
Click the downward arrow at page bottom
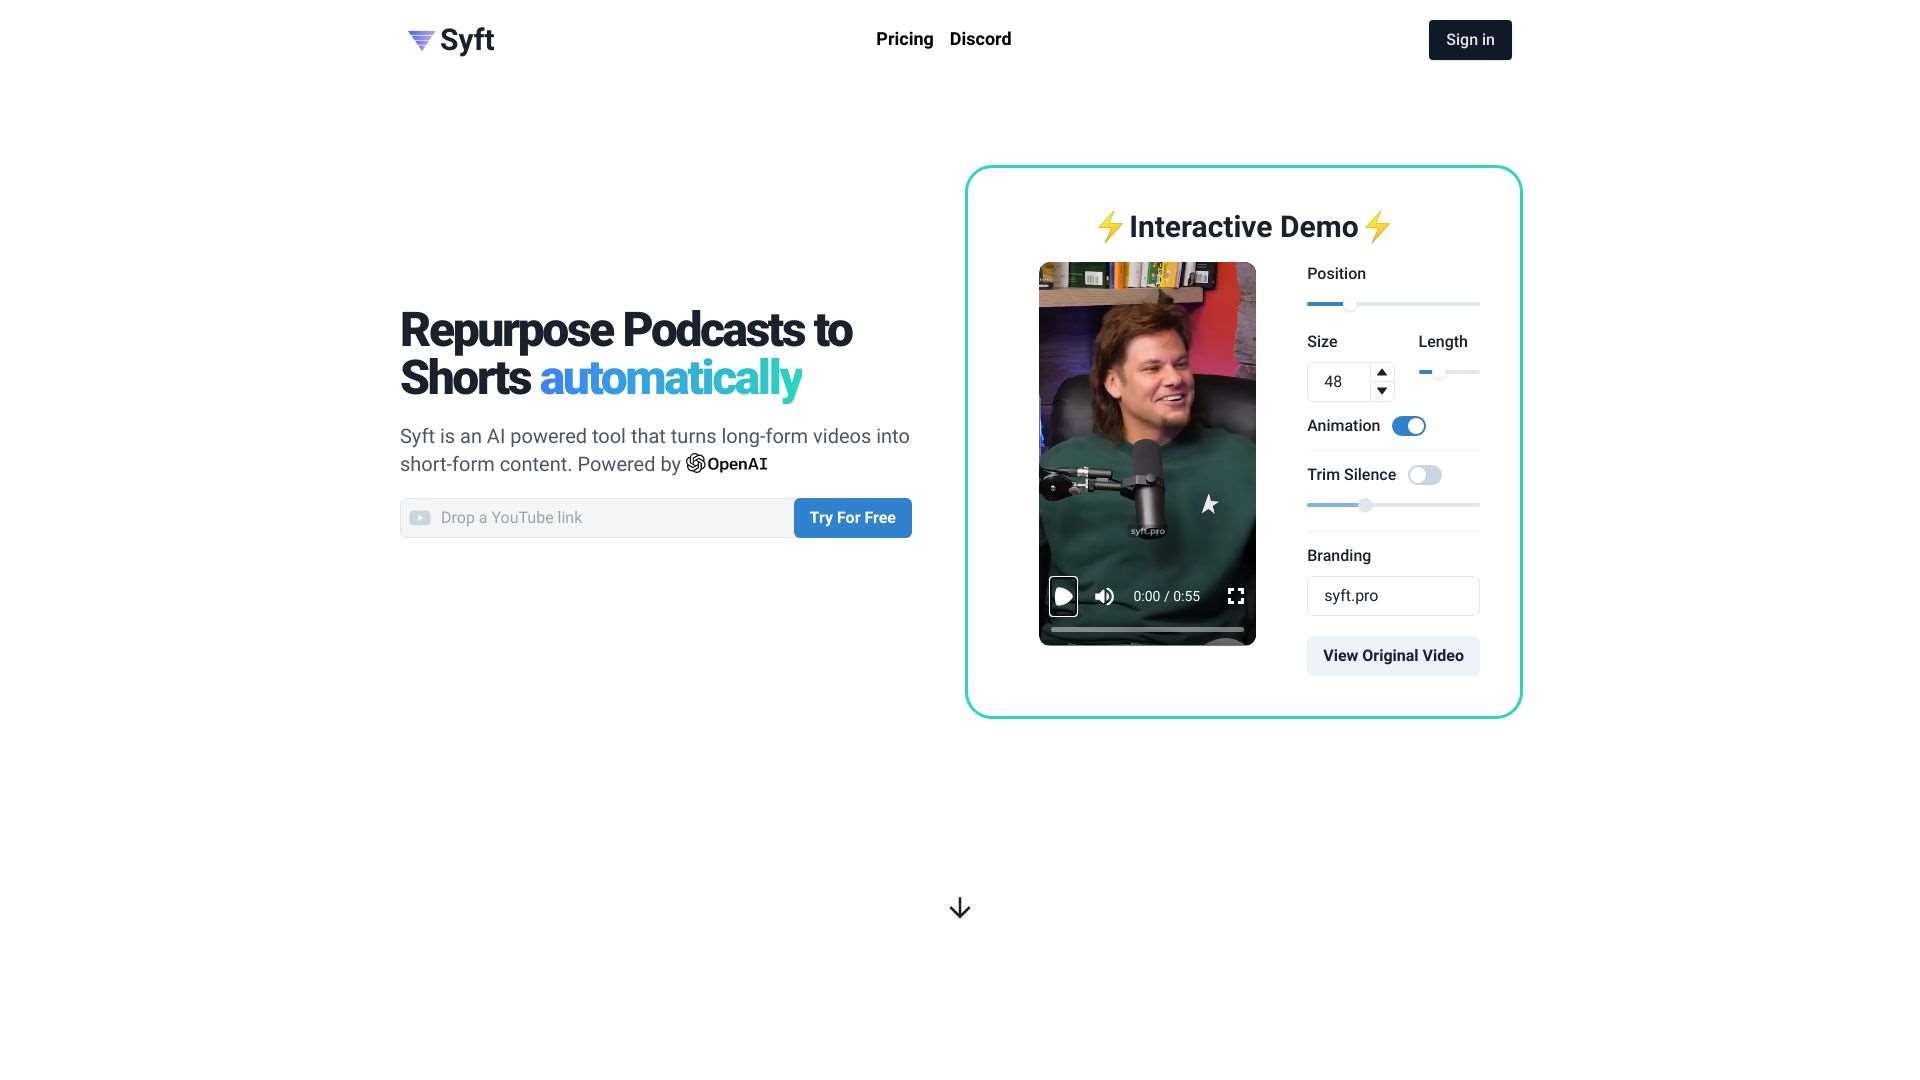point(959,908)
